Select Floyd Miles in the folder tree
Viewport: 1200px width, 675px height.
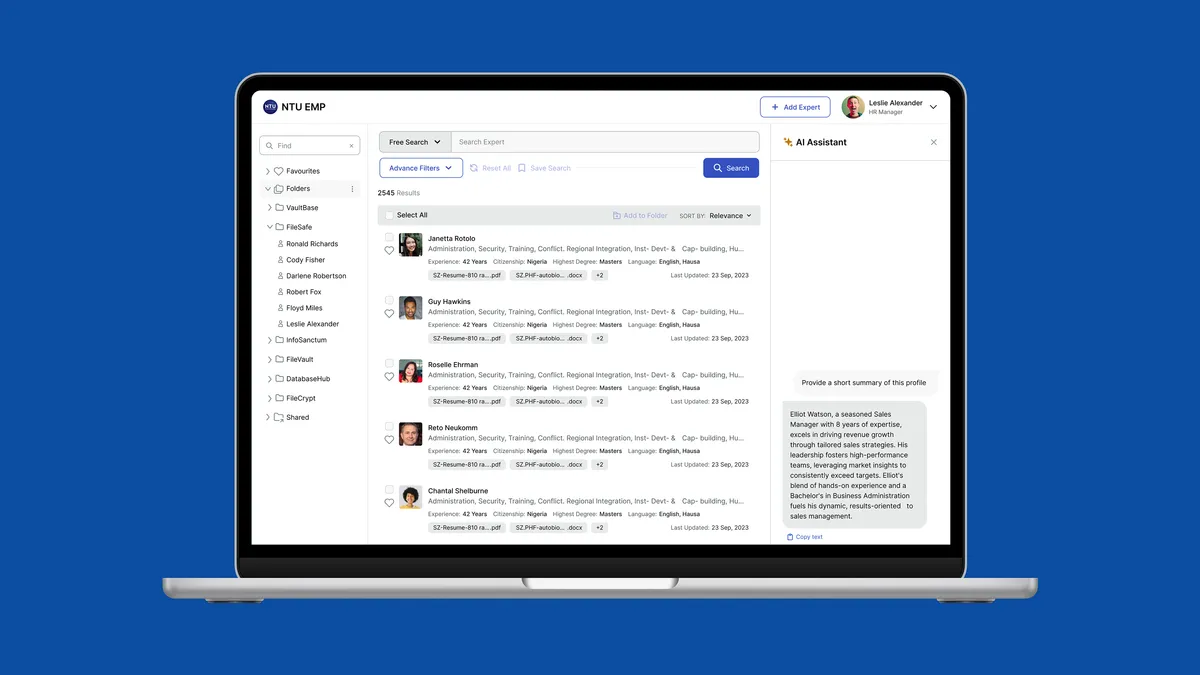tap(304, 308)
